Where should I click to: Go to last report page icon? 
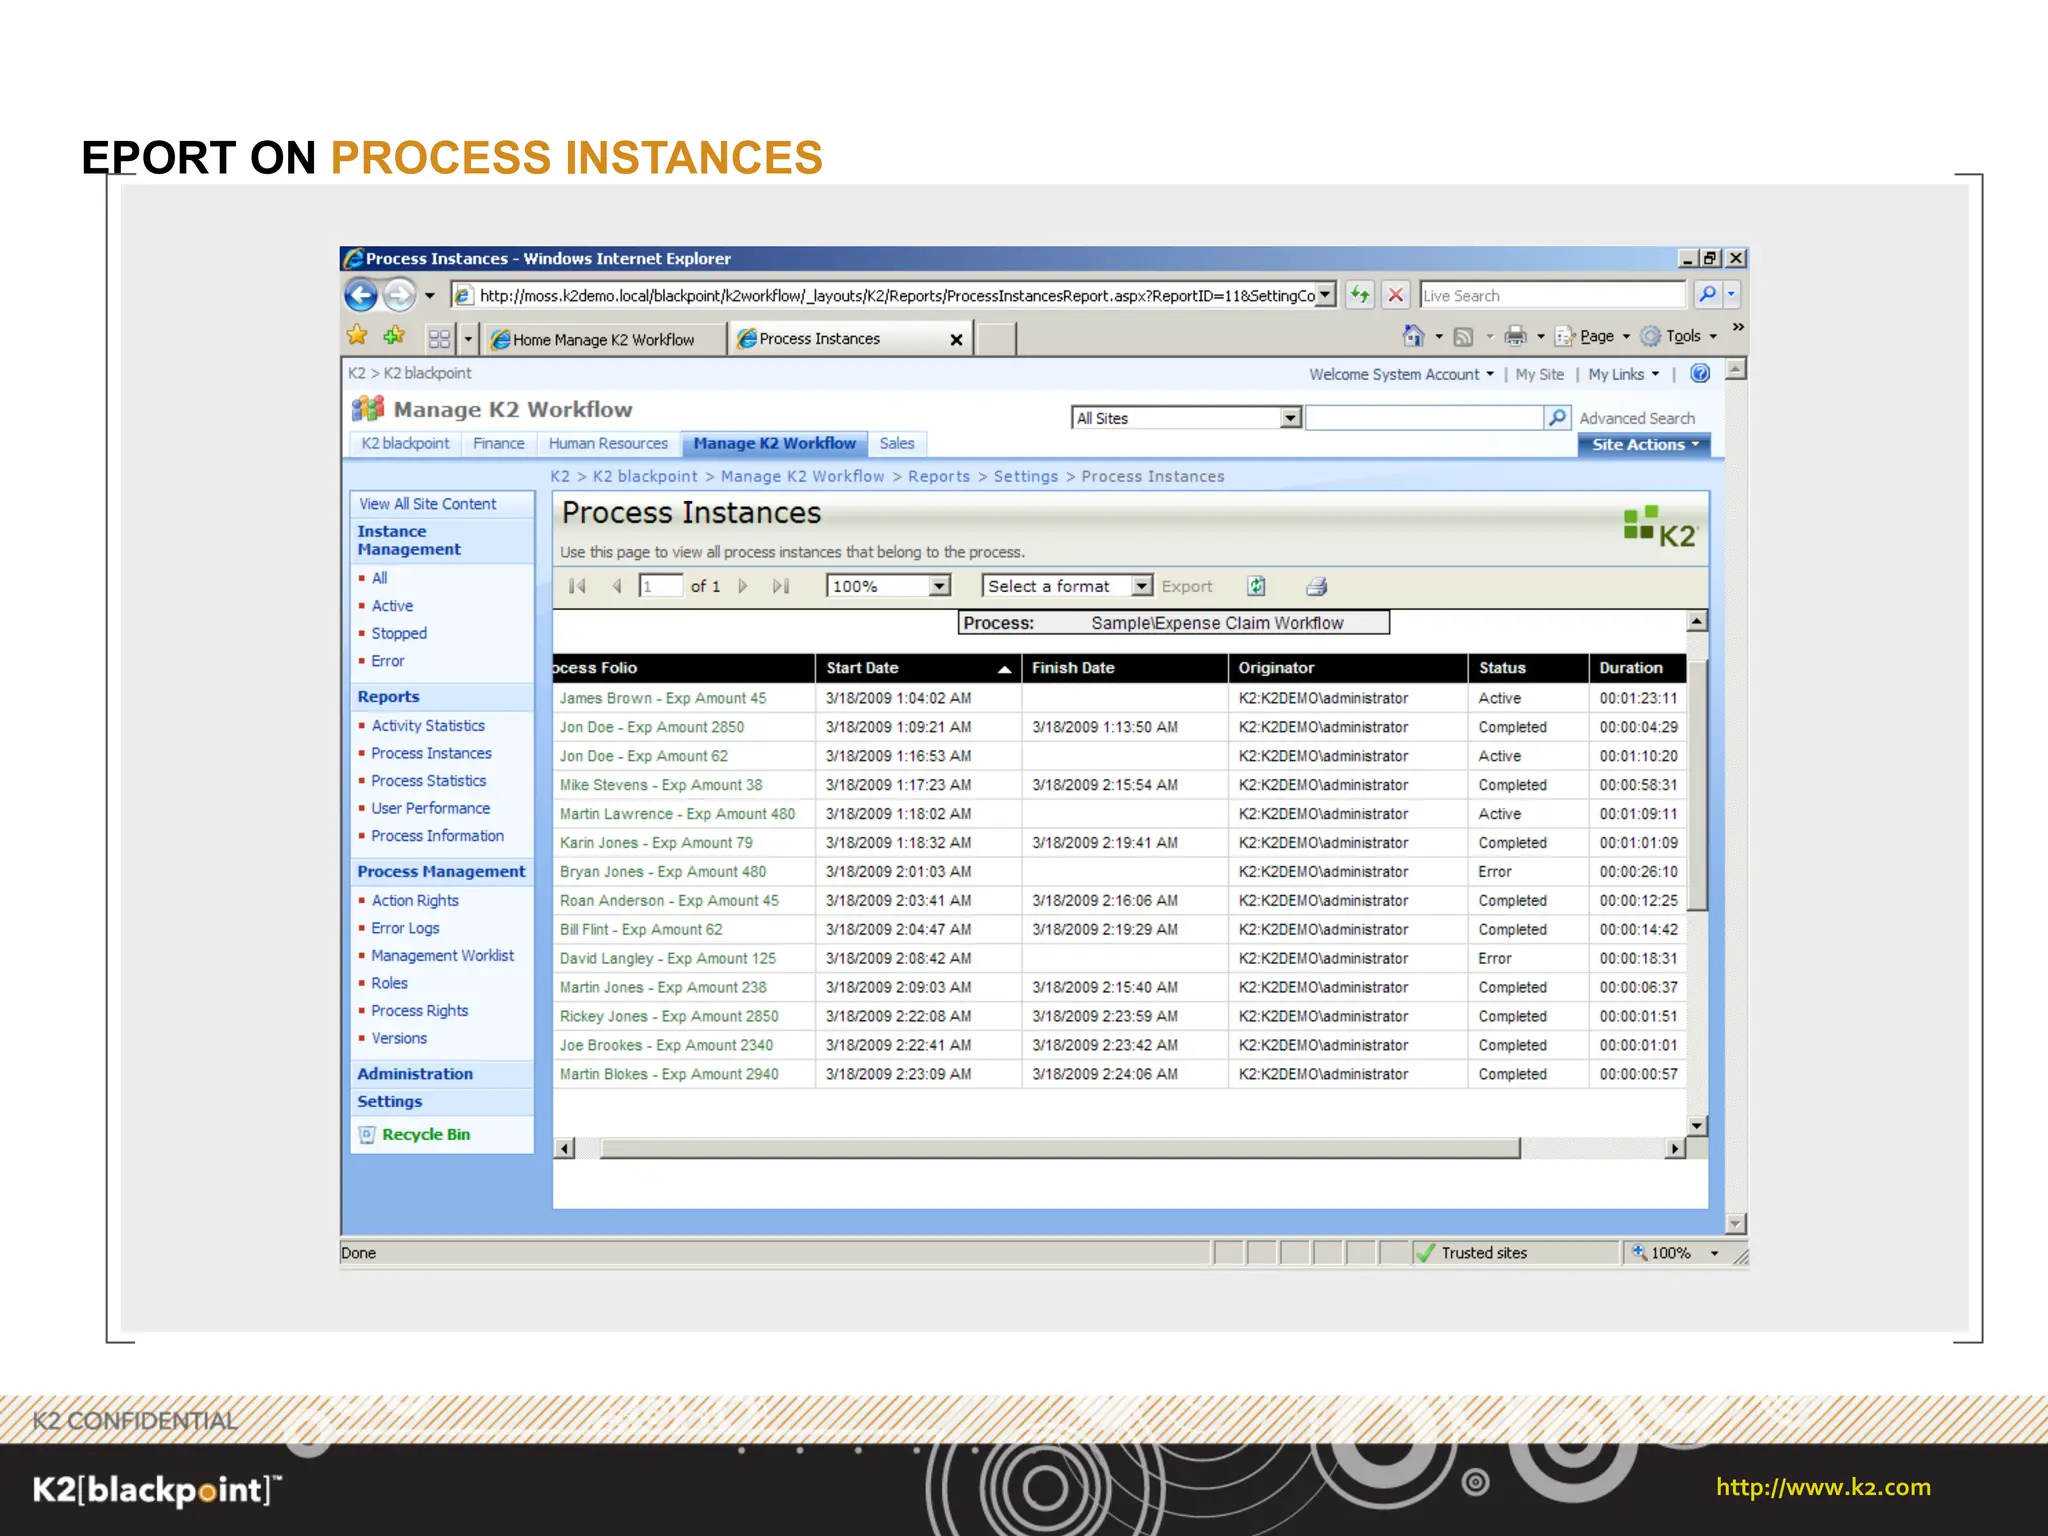(x=781, y=586)
